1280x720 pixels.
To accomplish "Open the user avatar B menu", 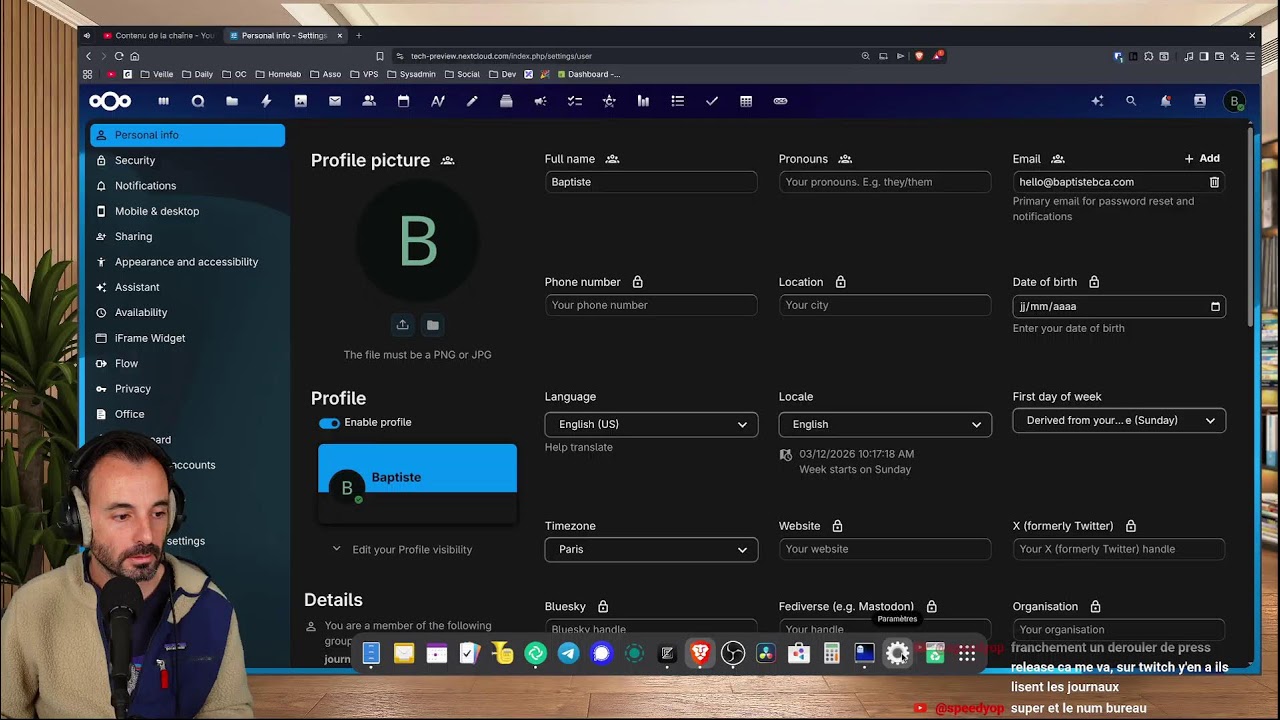I will [1235, 101].
